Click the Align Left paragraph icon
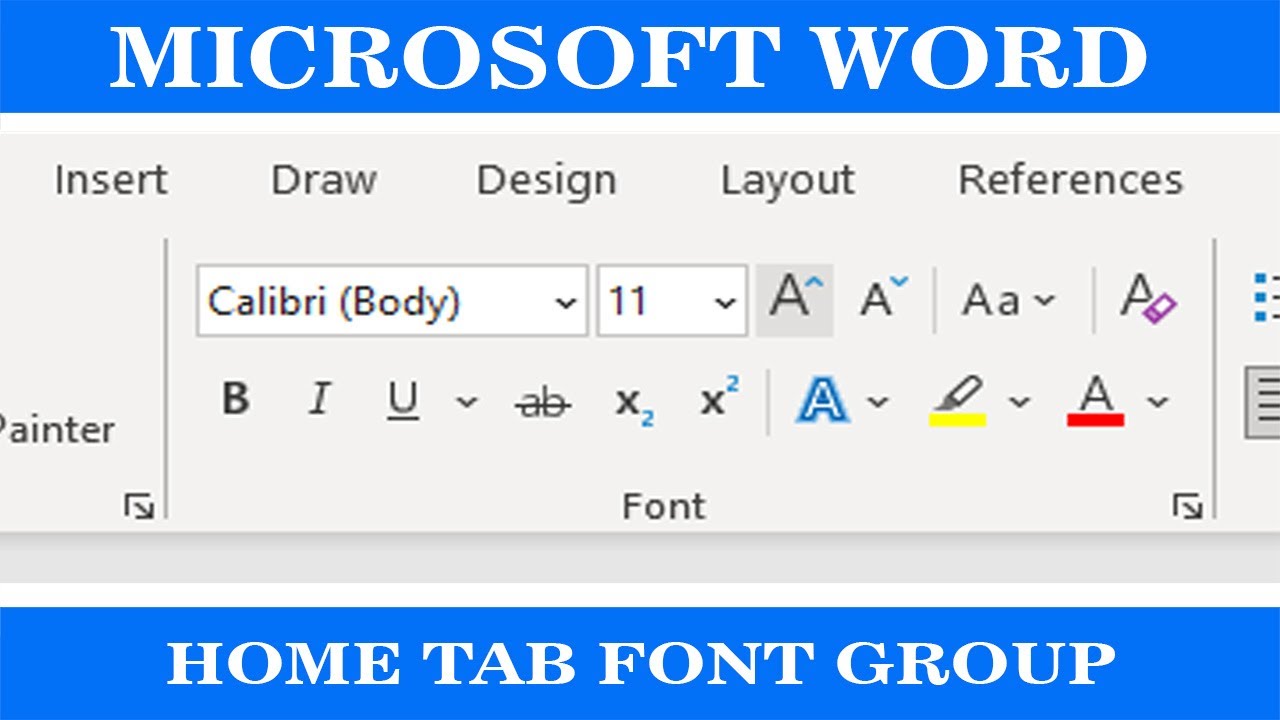 tap(1263, 402)
